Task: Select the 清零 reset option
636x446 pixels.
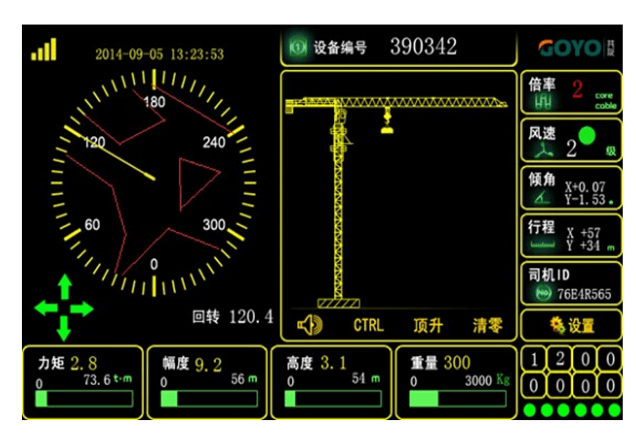Action: click(488, 325)
